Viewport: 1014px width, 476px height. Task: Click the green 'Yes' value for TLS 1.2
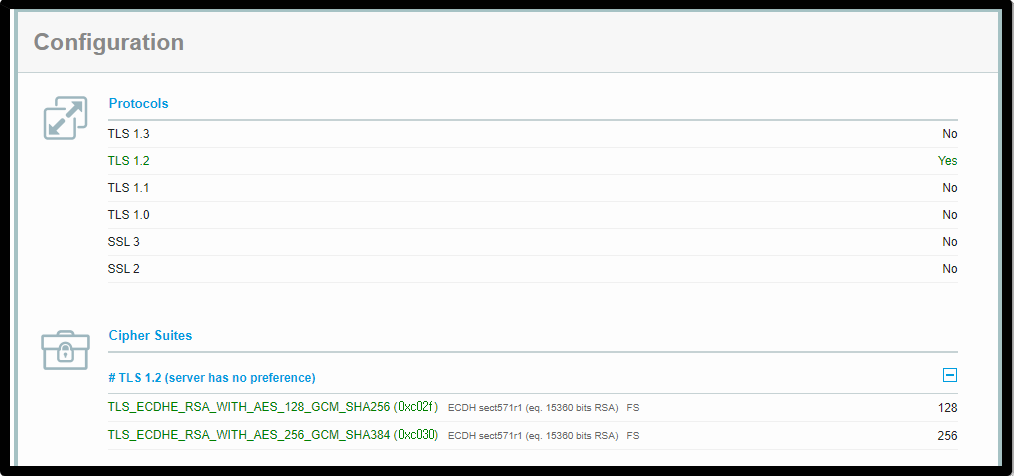947,161
